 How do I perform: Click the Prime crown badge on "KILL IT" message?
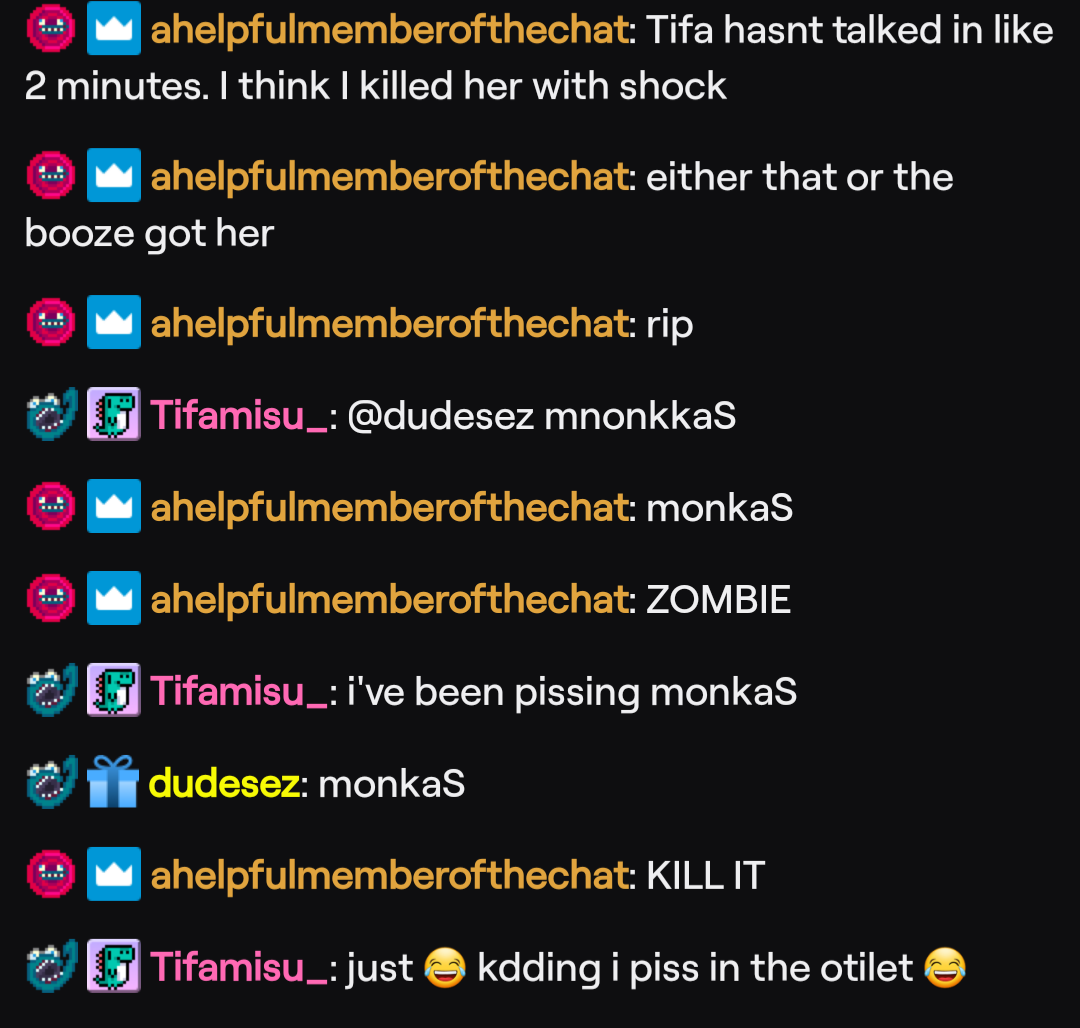coord(114,874)
